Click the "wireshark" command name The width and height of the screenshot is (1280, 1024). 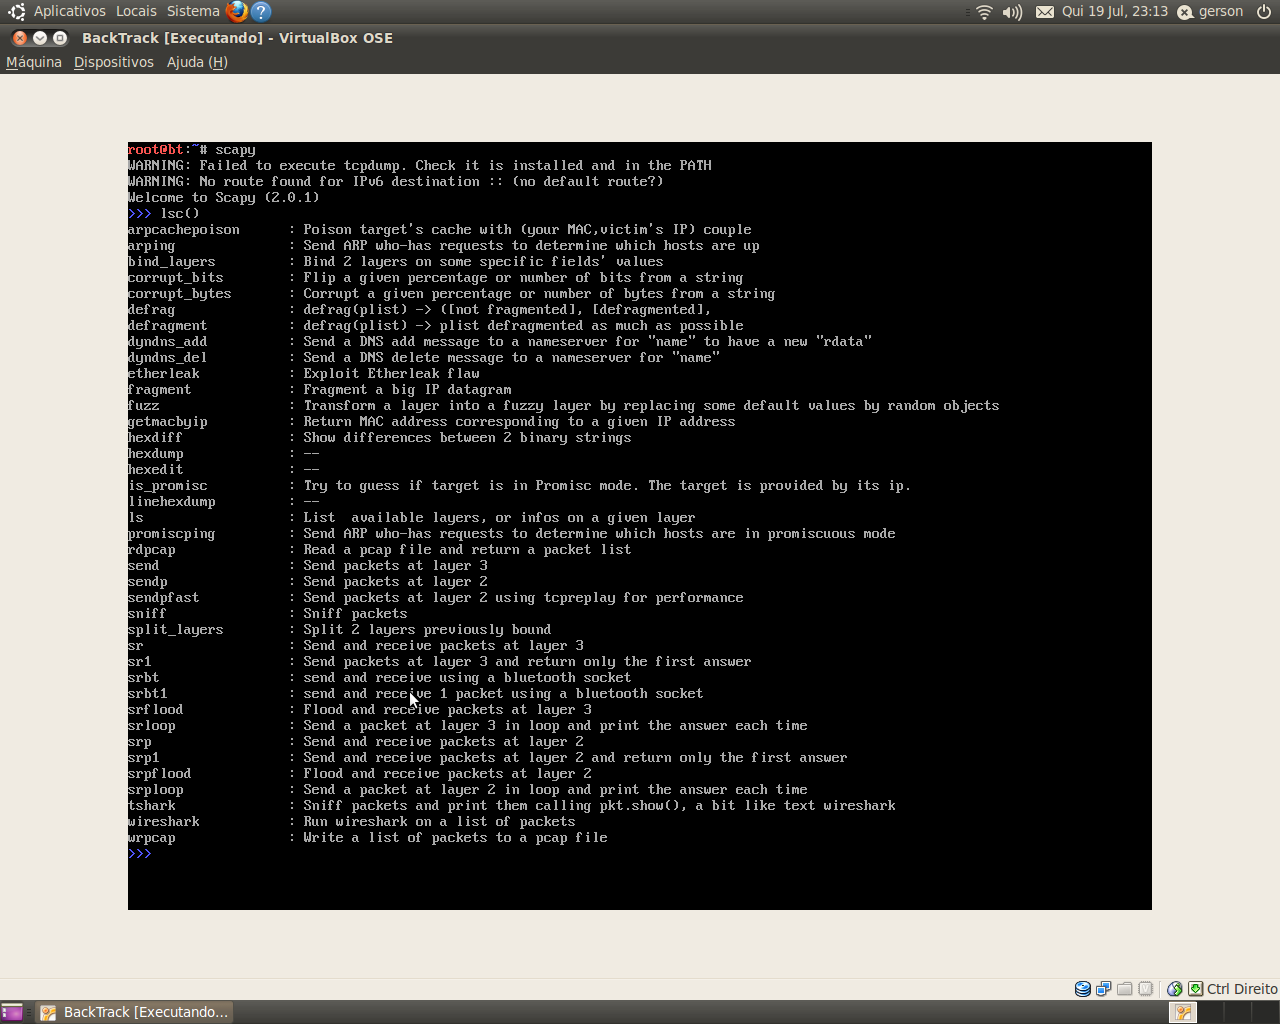coord(164,822)
